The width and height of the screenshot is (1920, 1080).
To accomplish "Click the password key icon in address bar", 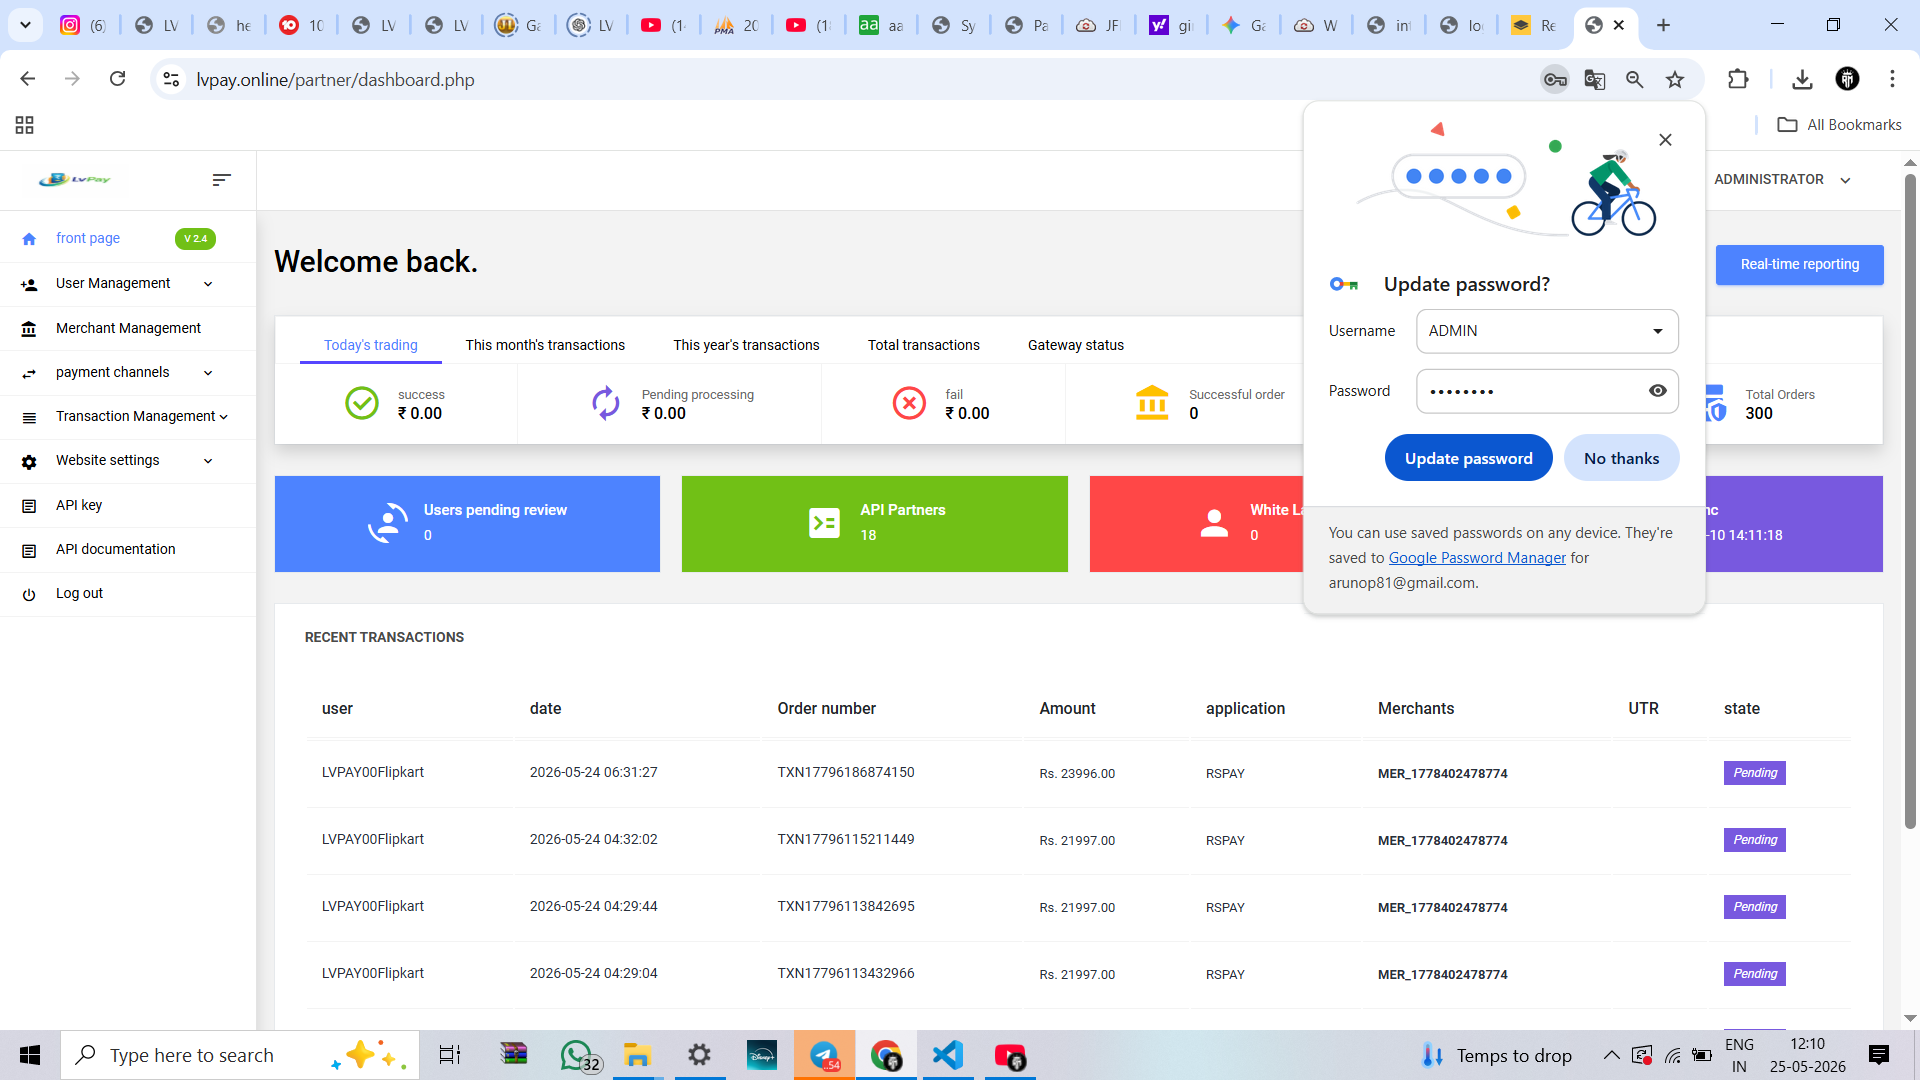I will (x=1555, y=80).
